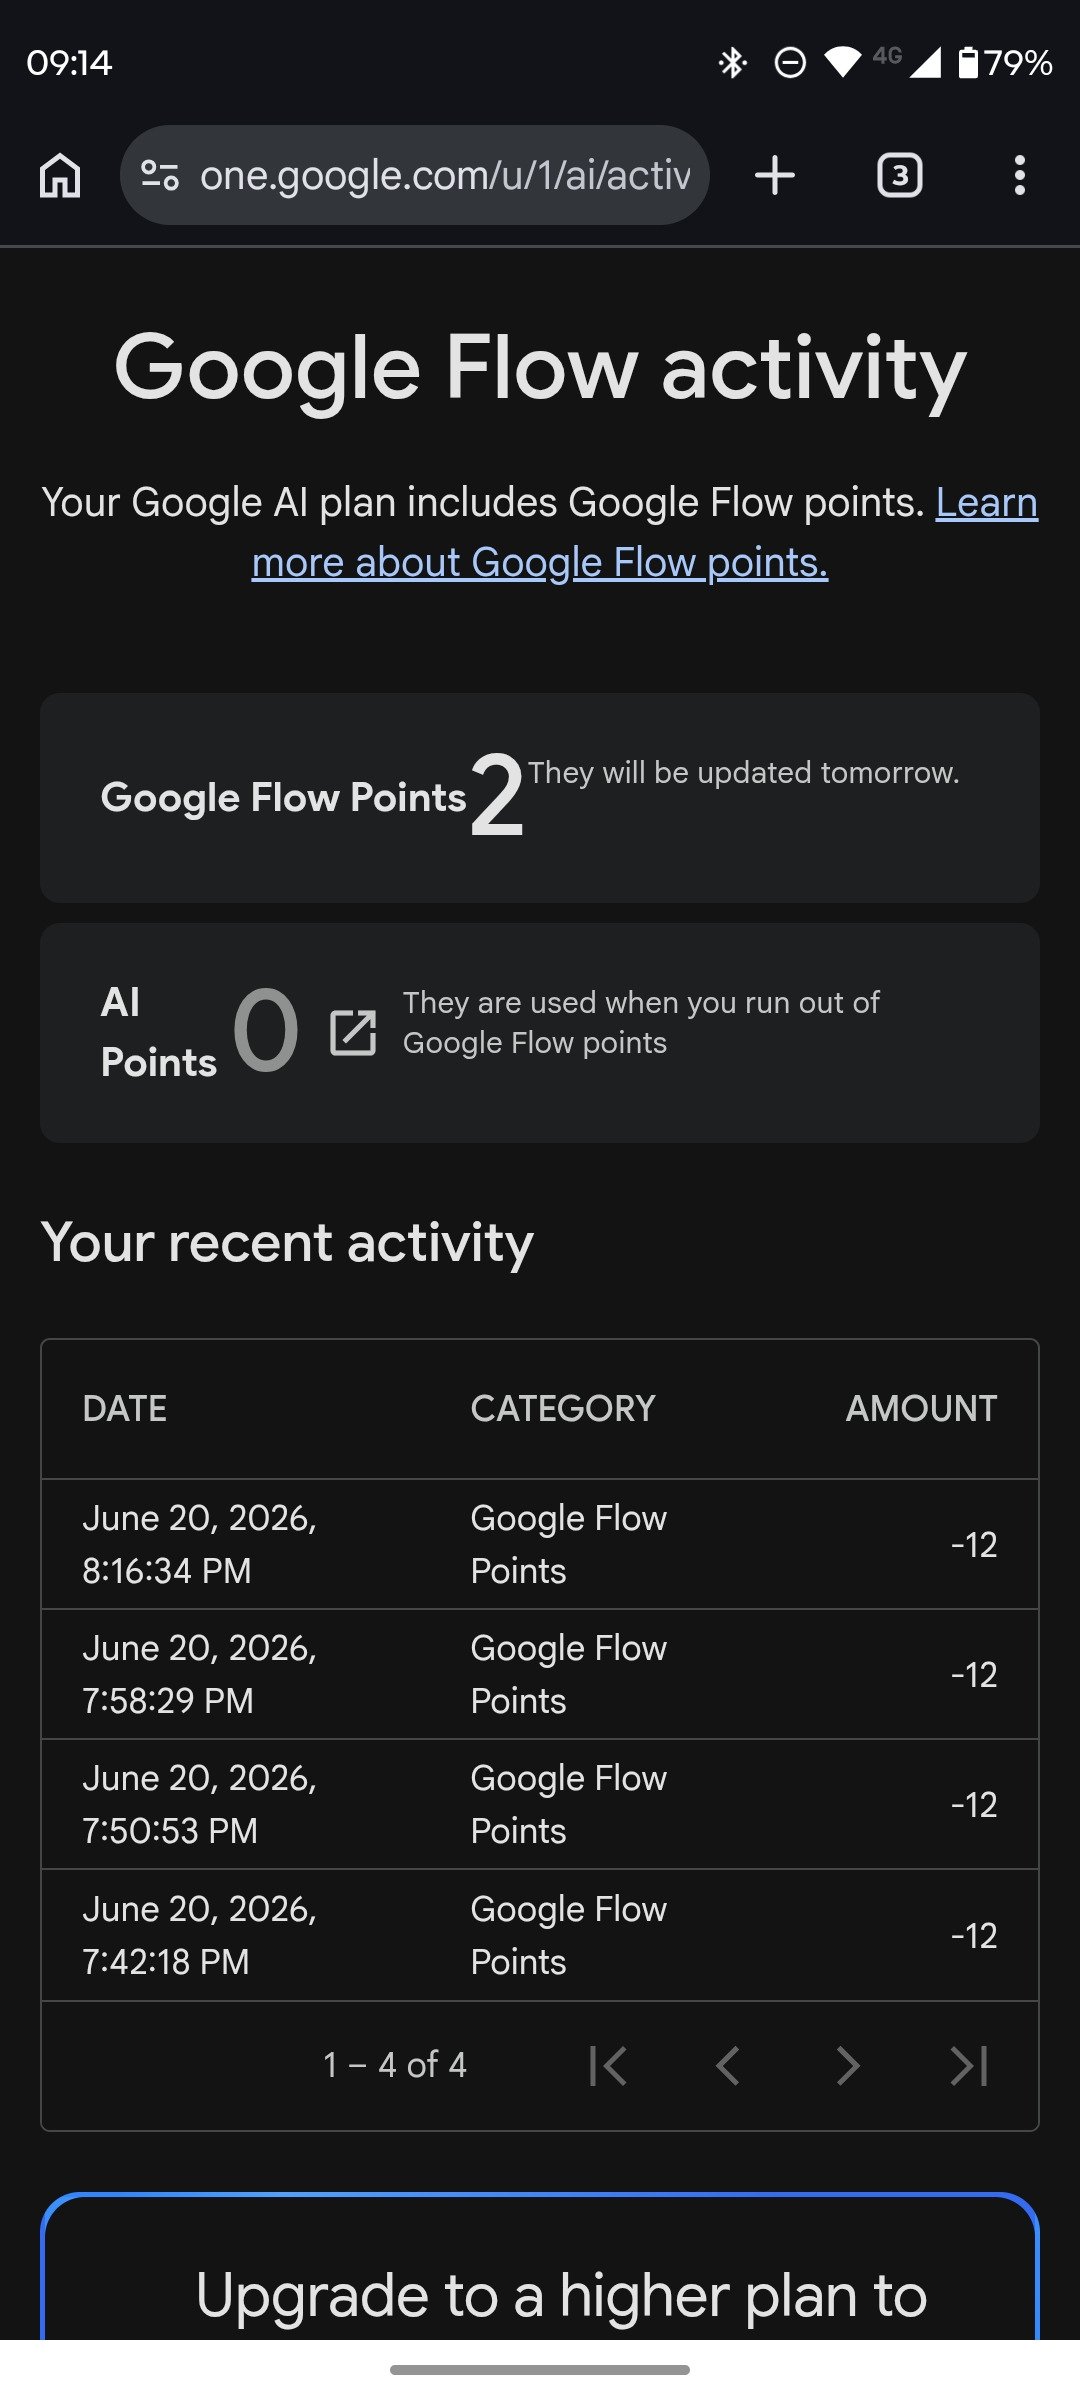Select the CATEGORY column header
Image resolution: width=1080 pixels, height=2400 pixels.
point(563,1409)
